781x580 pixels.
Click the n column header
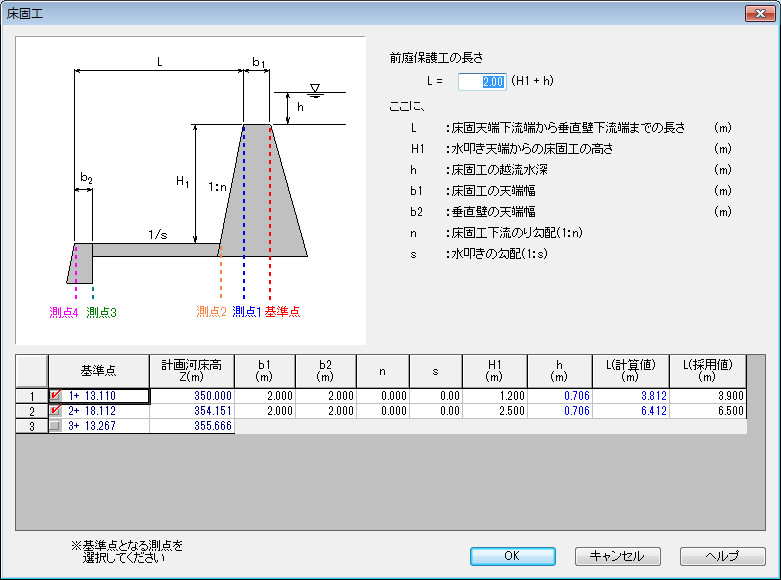383,371
